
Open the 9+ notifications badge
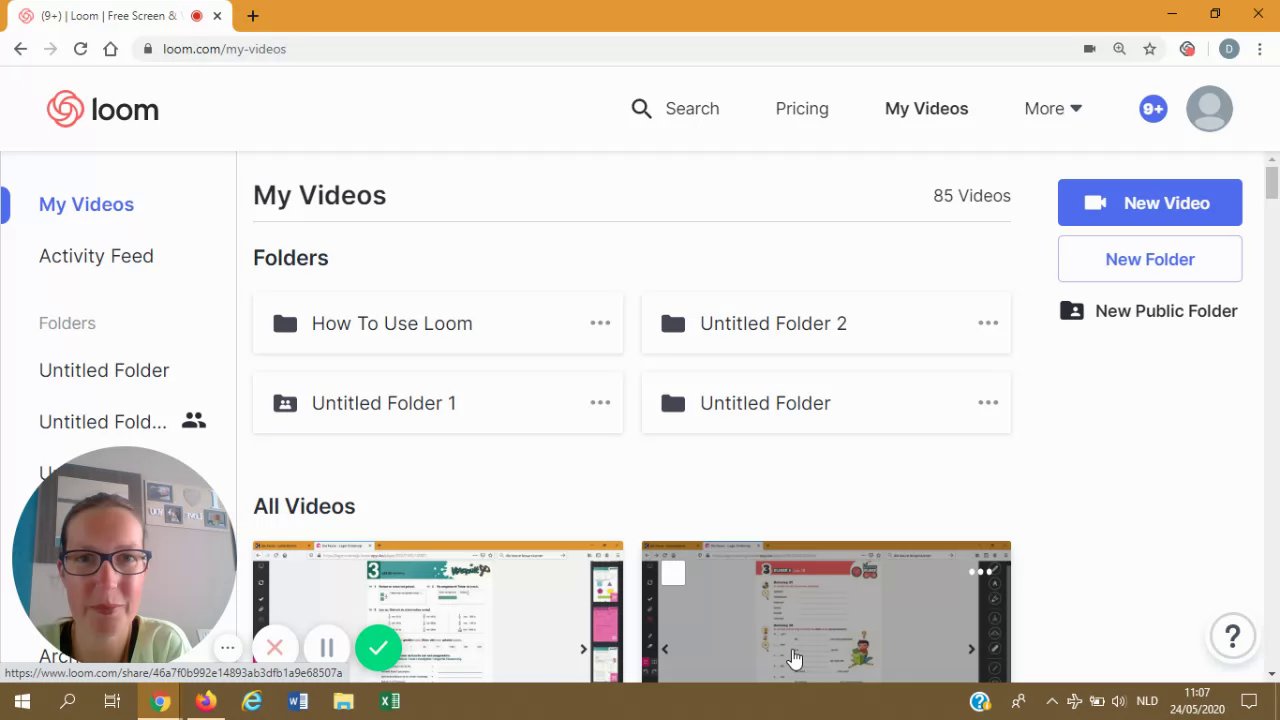(1153, 109)
